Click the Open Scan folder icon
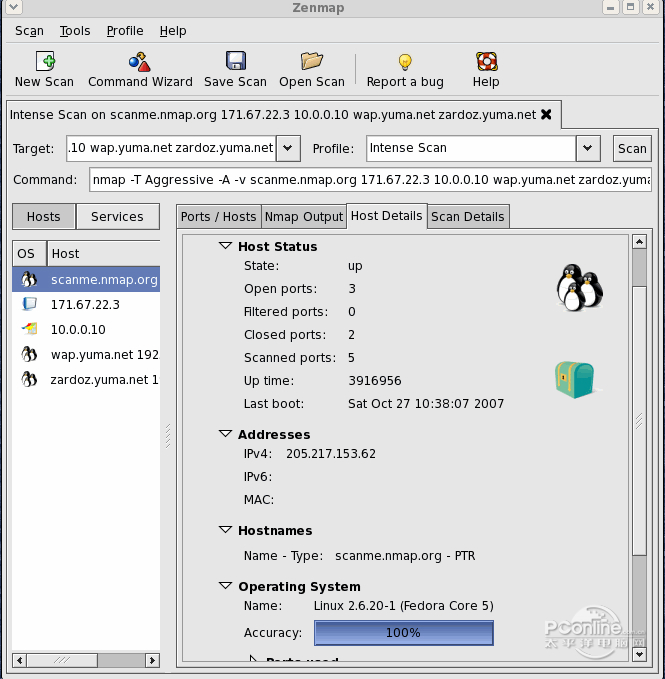This screenshot has height=679, width=665. [312, 61]
